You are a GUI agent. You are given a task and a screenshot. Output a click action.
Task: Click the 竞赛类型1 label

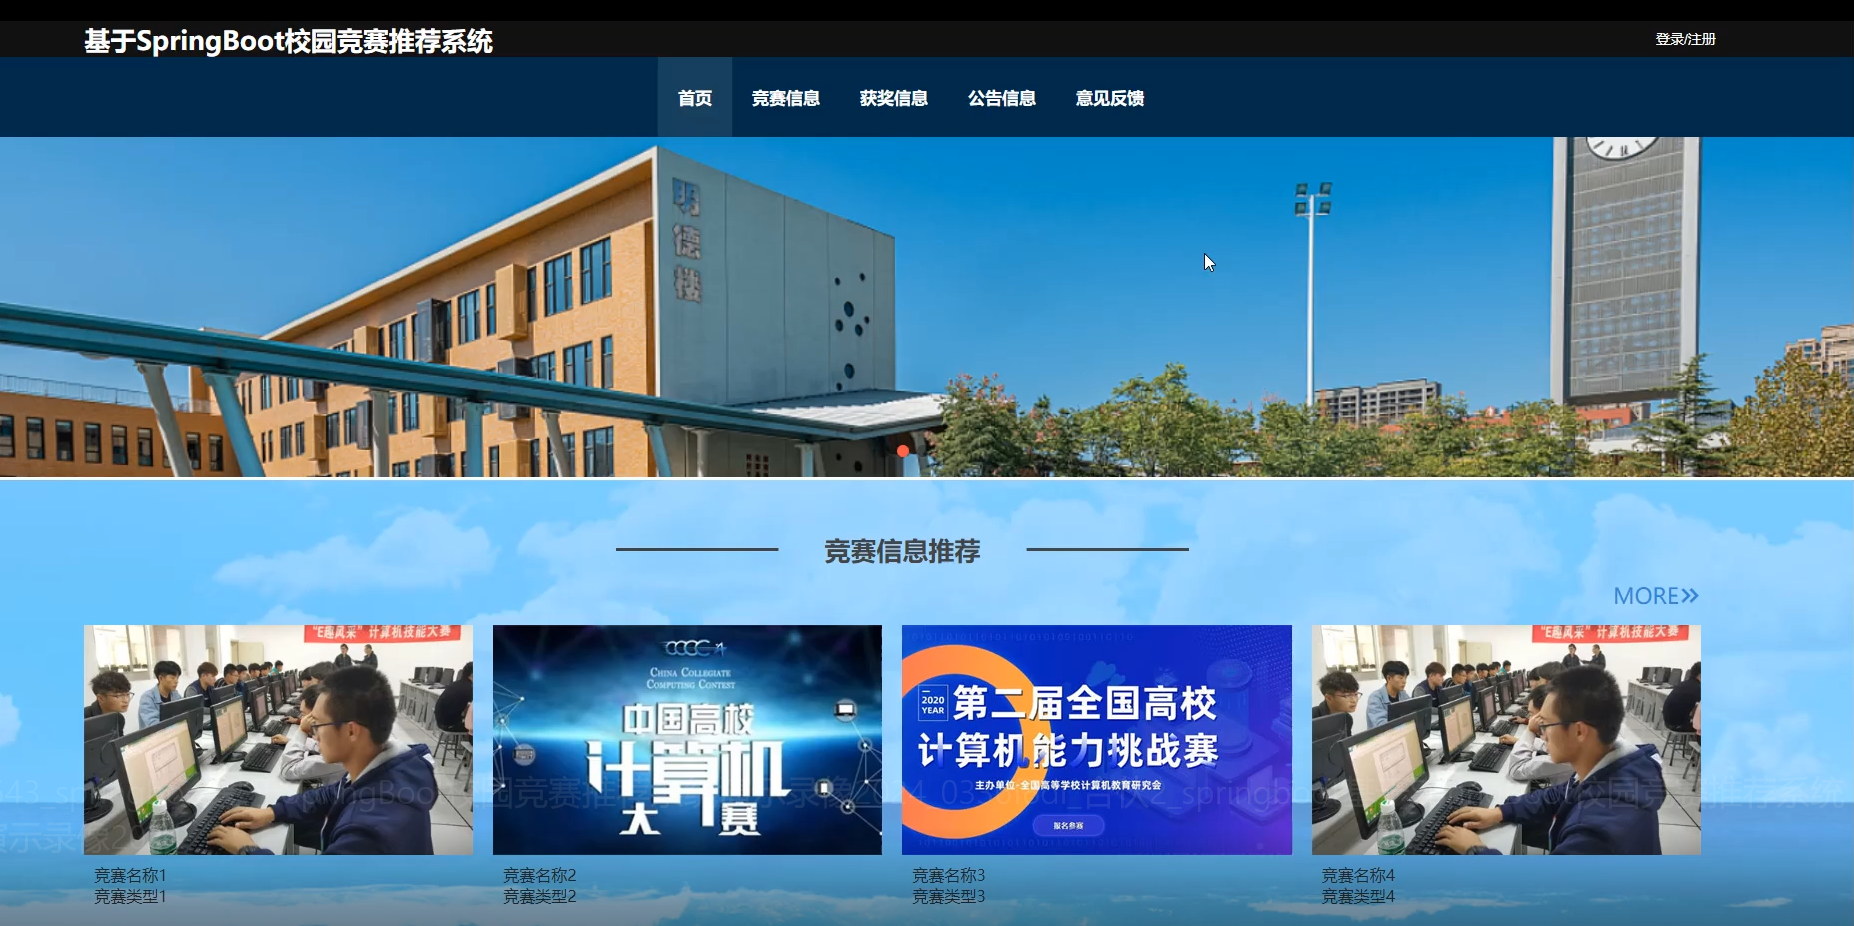[x=130, y=897]
